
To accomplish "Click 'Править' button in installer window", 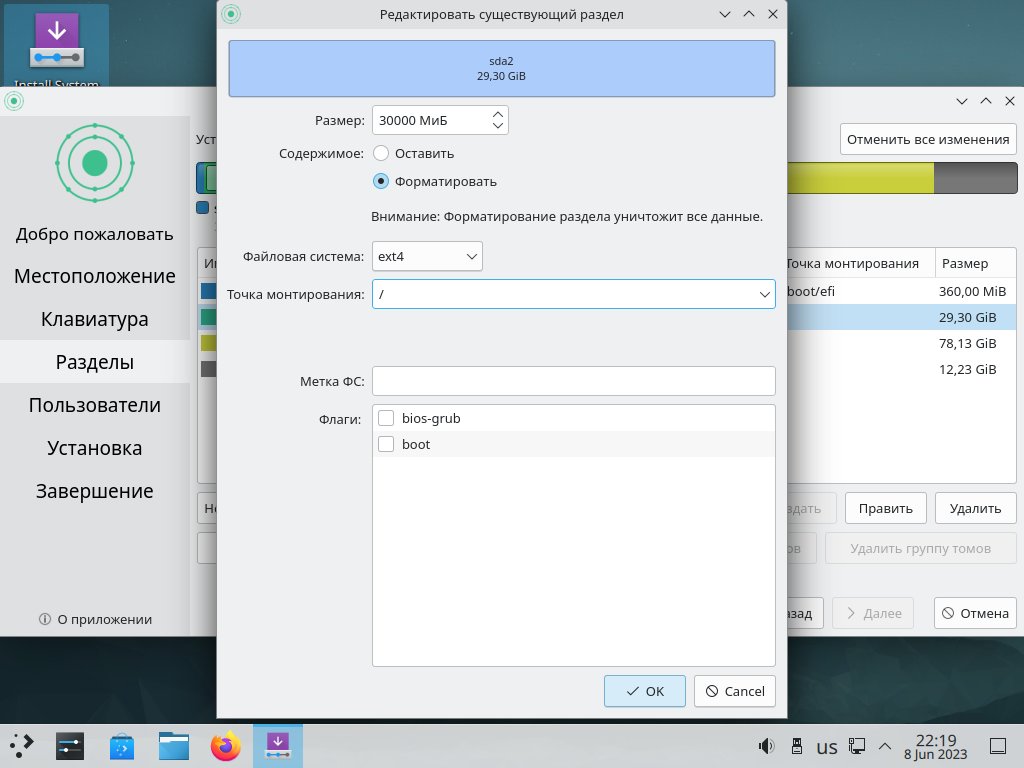I will (886, 508).
